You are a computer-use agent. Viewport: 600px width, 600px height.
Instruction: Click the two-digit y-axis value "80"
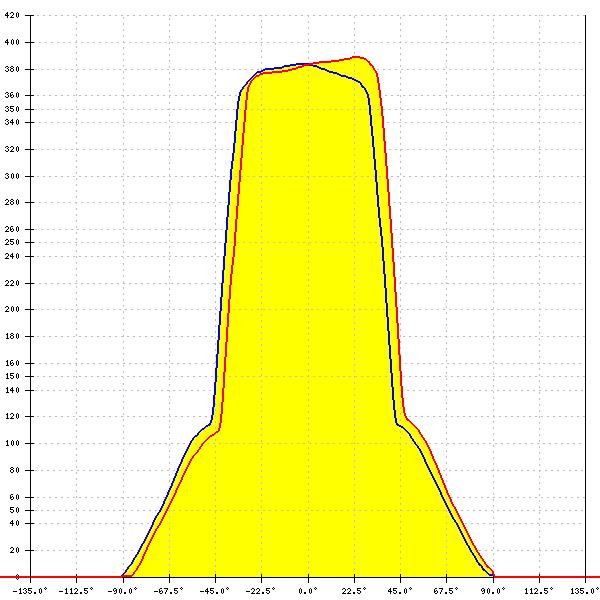(14, 470)
